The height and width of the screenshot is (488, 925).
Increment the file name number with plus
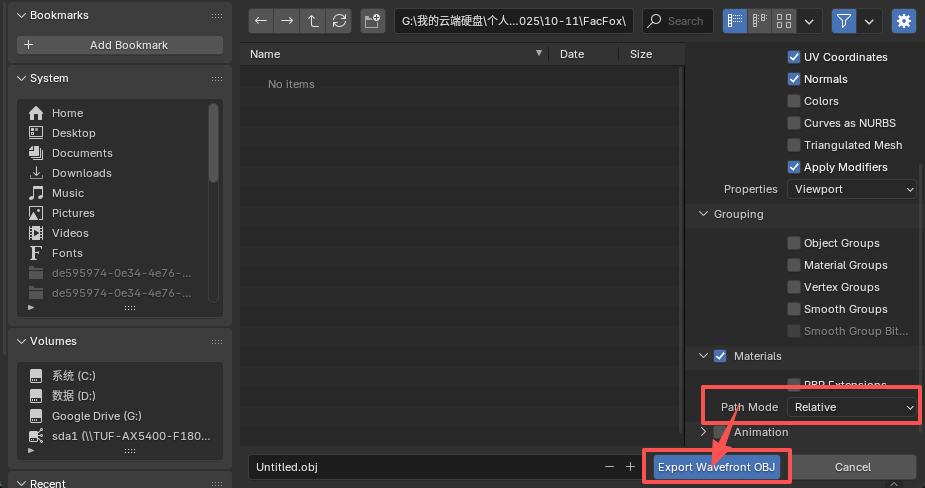coord(630,467)
